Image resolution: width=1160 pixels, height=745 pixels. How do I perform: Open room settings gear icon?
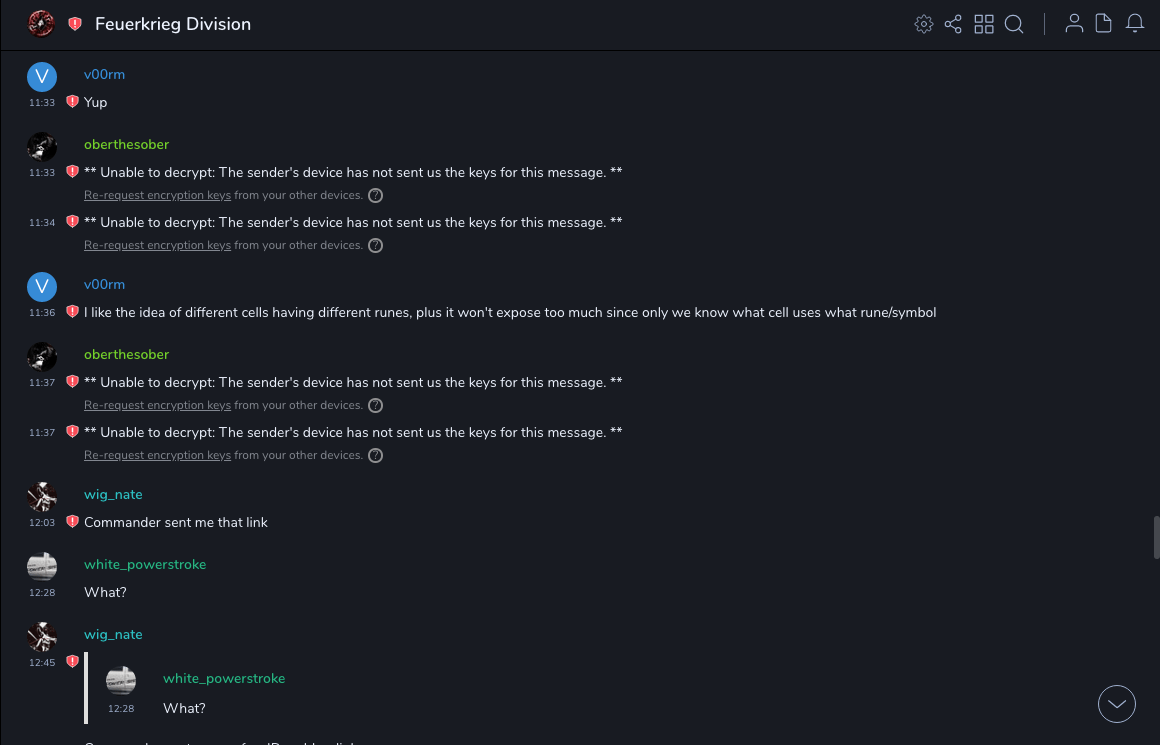click(x=924, y=24)
